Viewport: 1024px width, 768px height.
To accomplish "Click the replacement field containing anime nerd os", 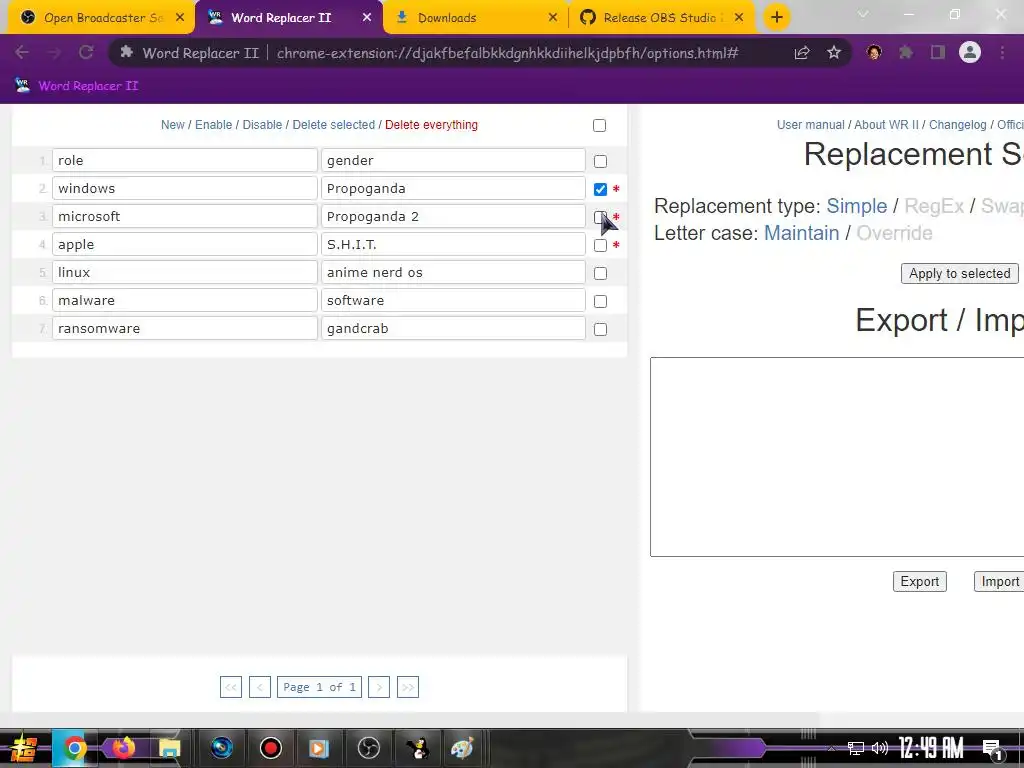I will 453,272.
